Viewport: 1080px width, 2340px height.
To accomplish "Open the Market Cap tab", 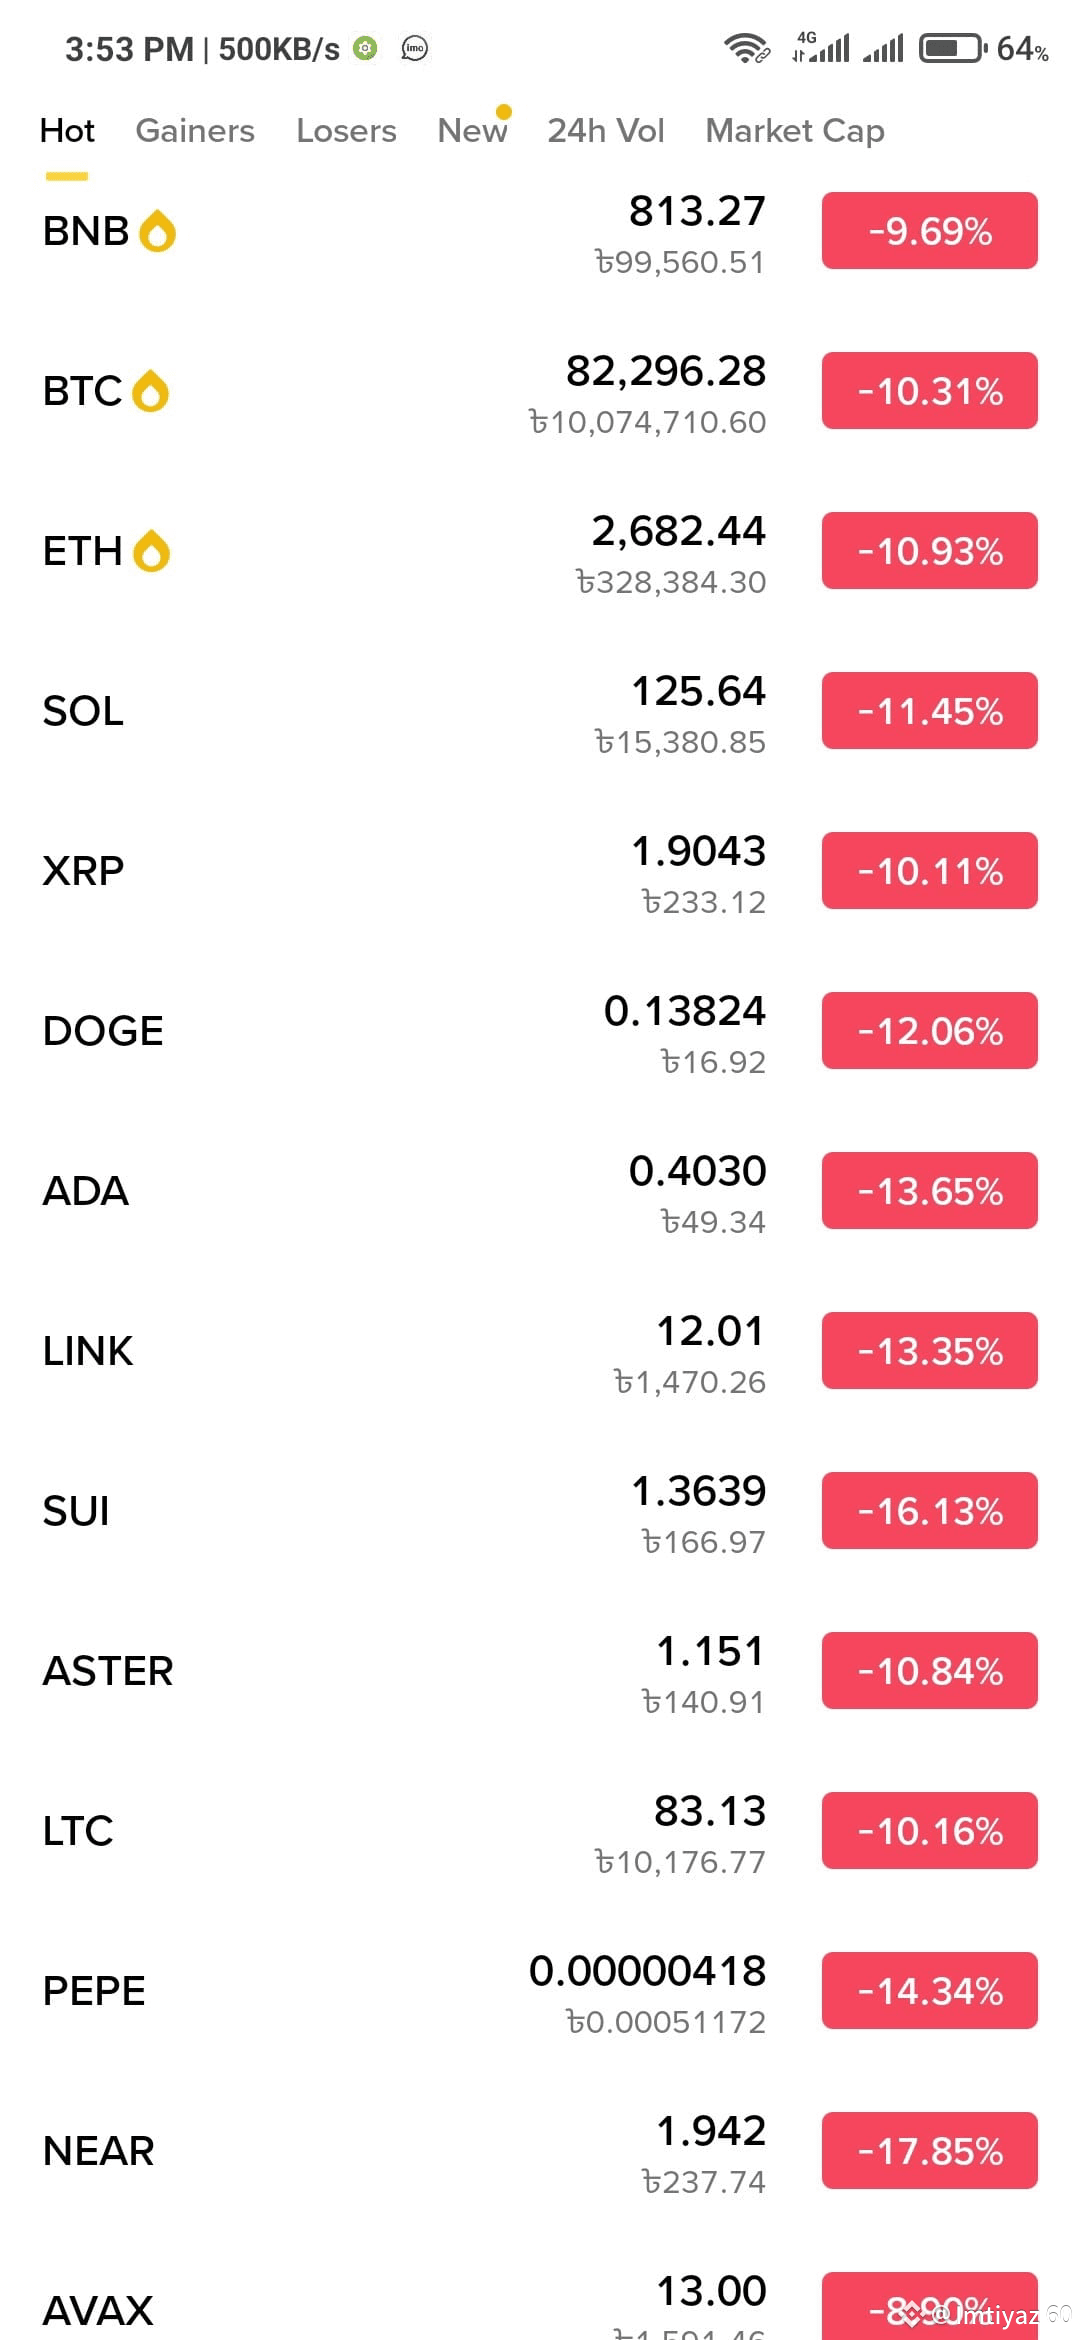I will 795,131.
